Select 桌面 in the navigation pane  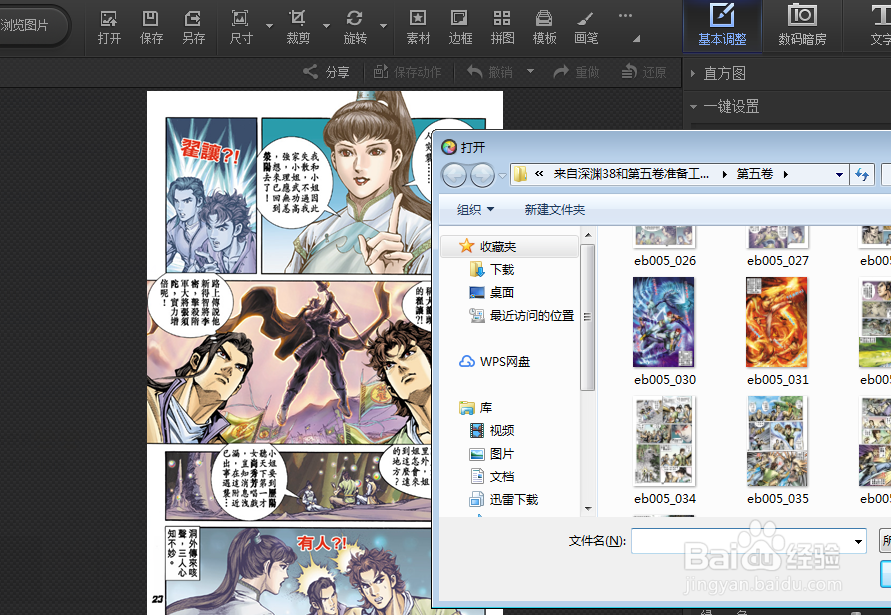pyautogui.click(x=492, y=293)
